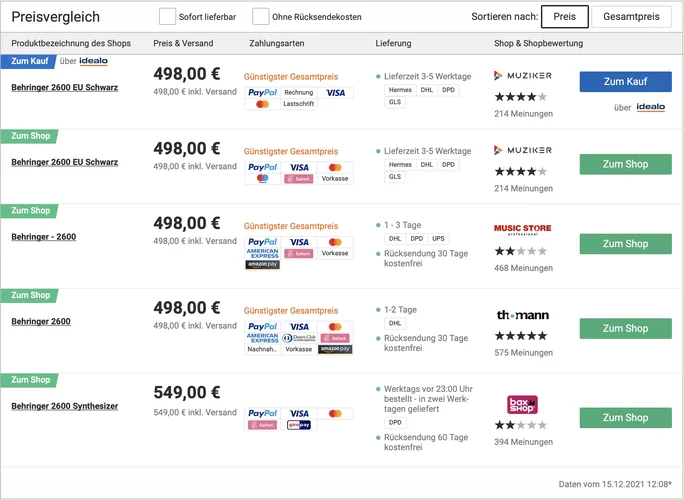Image resolution: width=684 pixels, height=500 pixels.
Task: Sort offers by Preis
Action: pos(565,16)
